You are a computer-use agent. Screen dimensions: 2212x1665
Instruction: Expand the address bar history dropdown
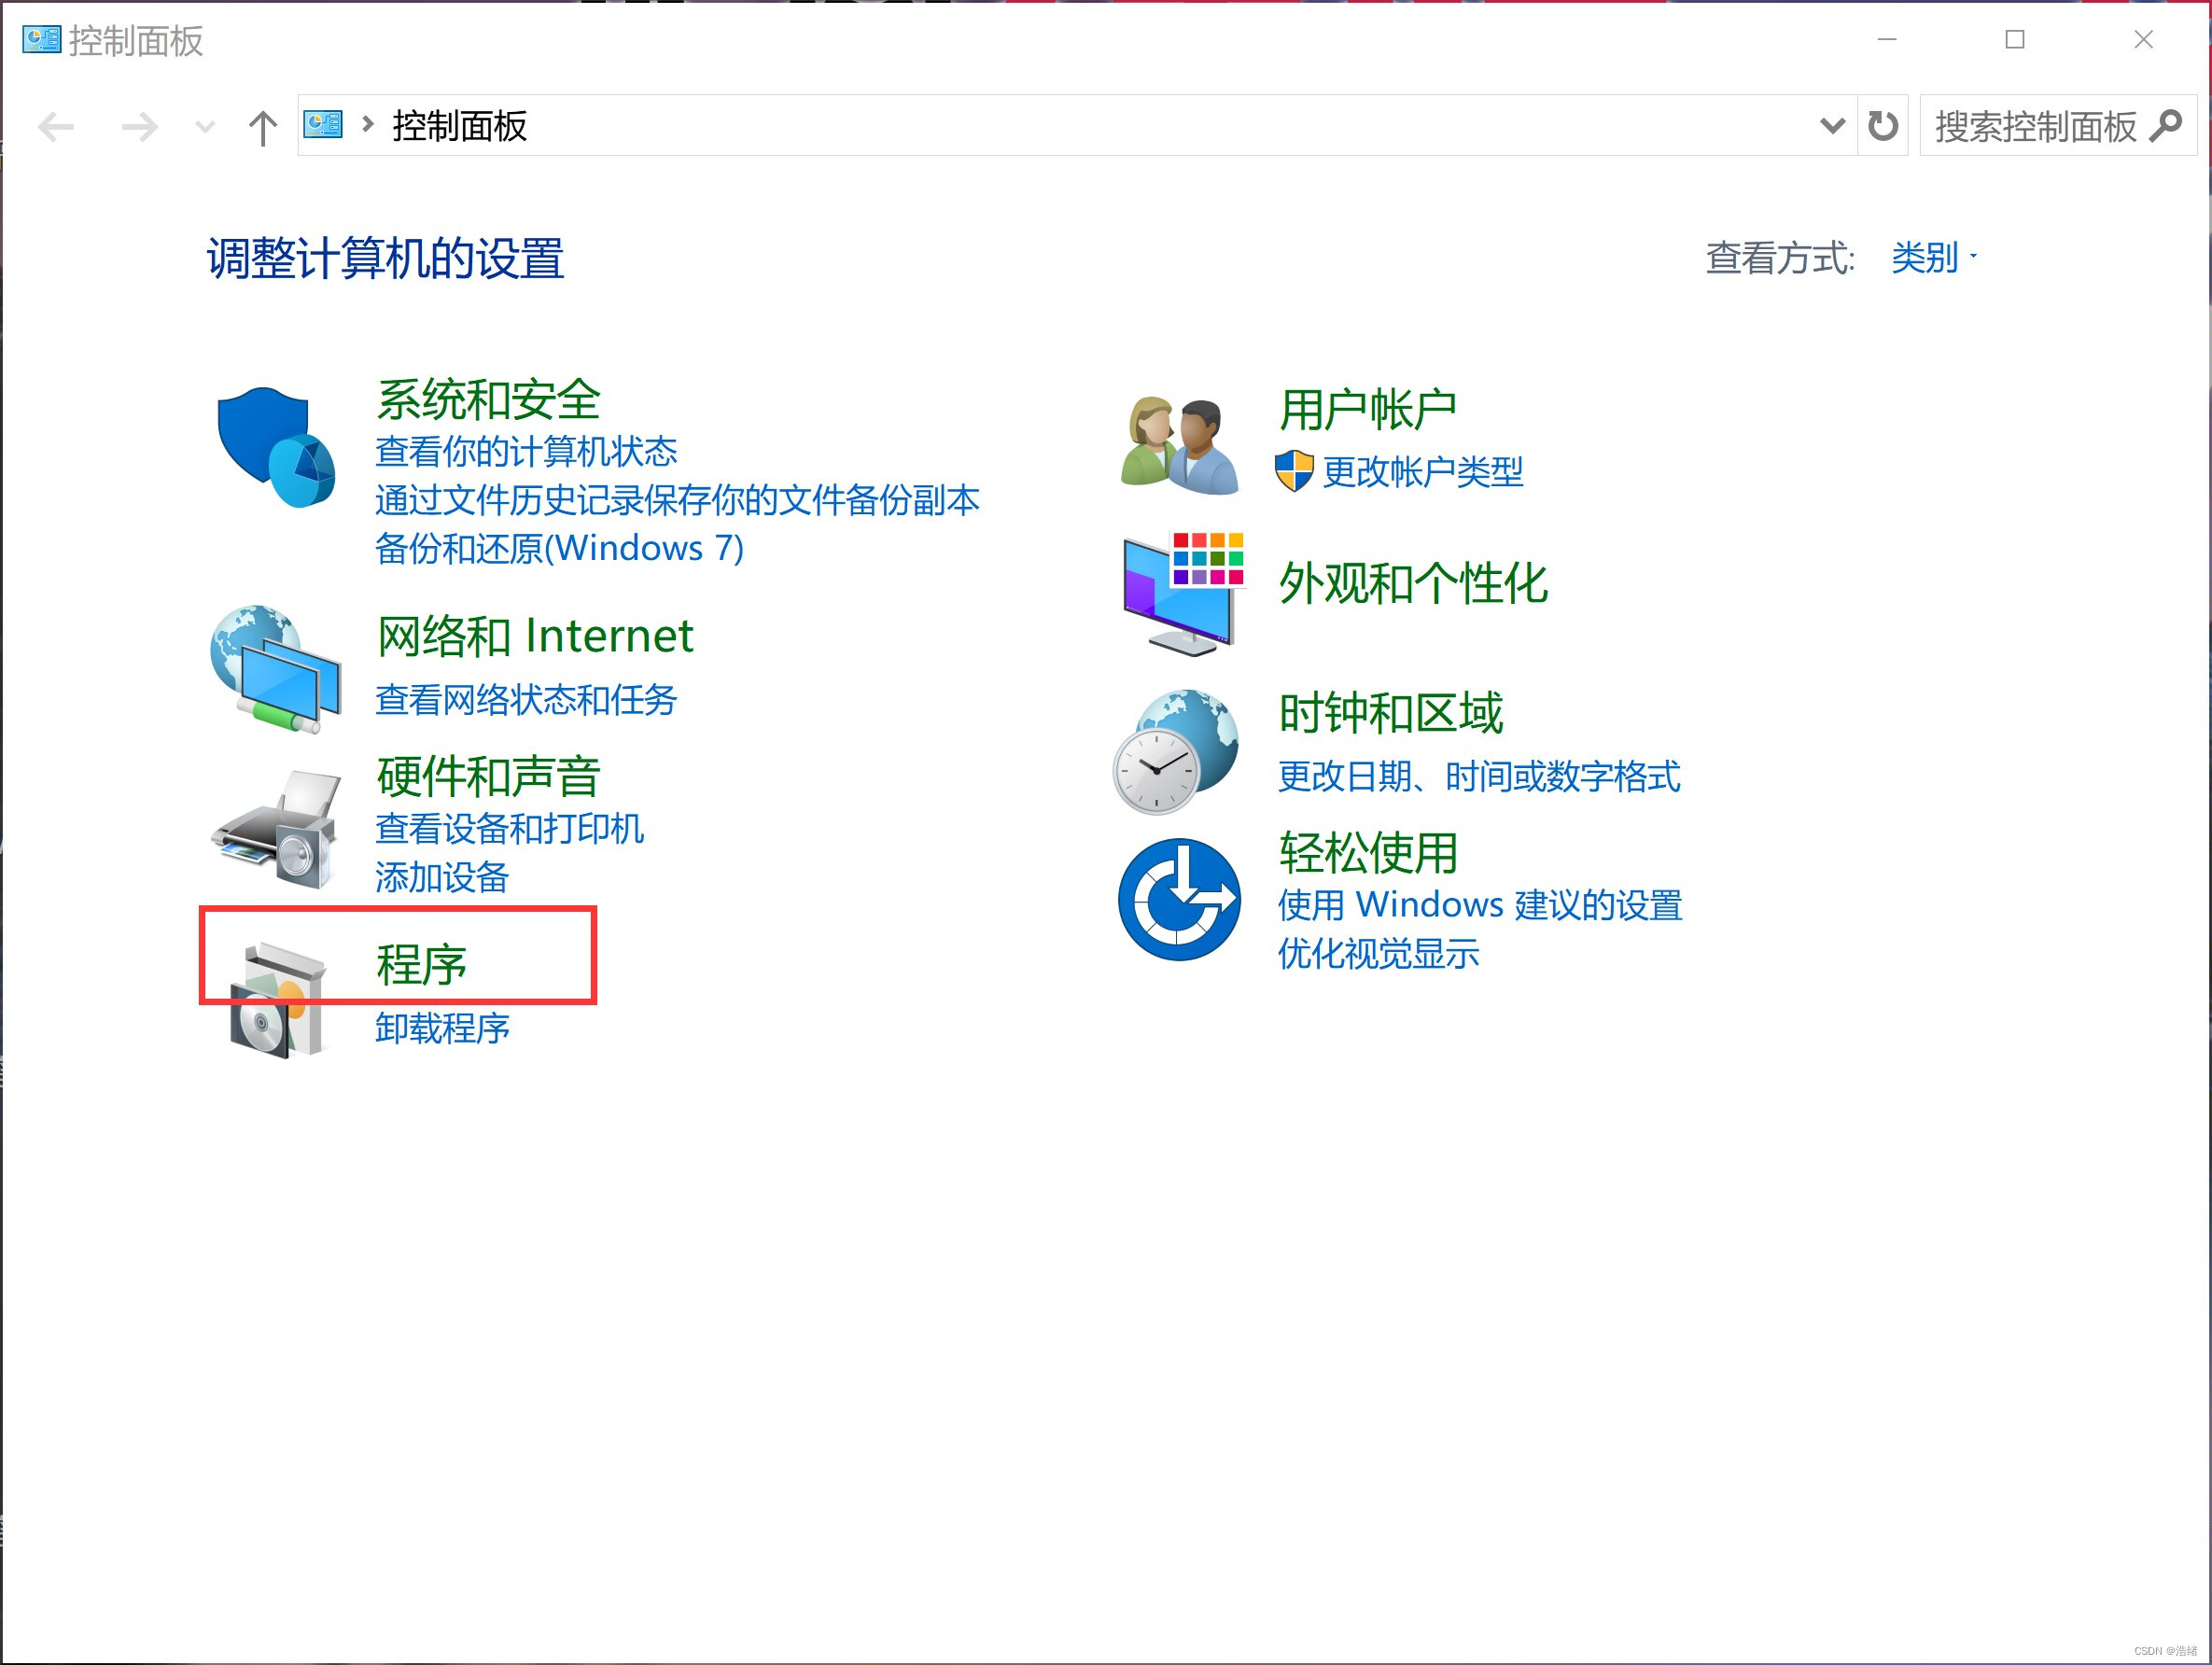[1831, 126]
